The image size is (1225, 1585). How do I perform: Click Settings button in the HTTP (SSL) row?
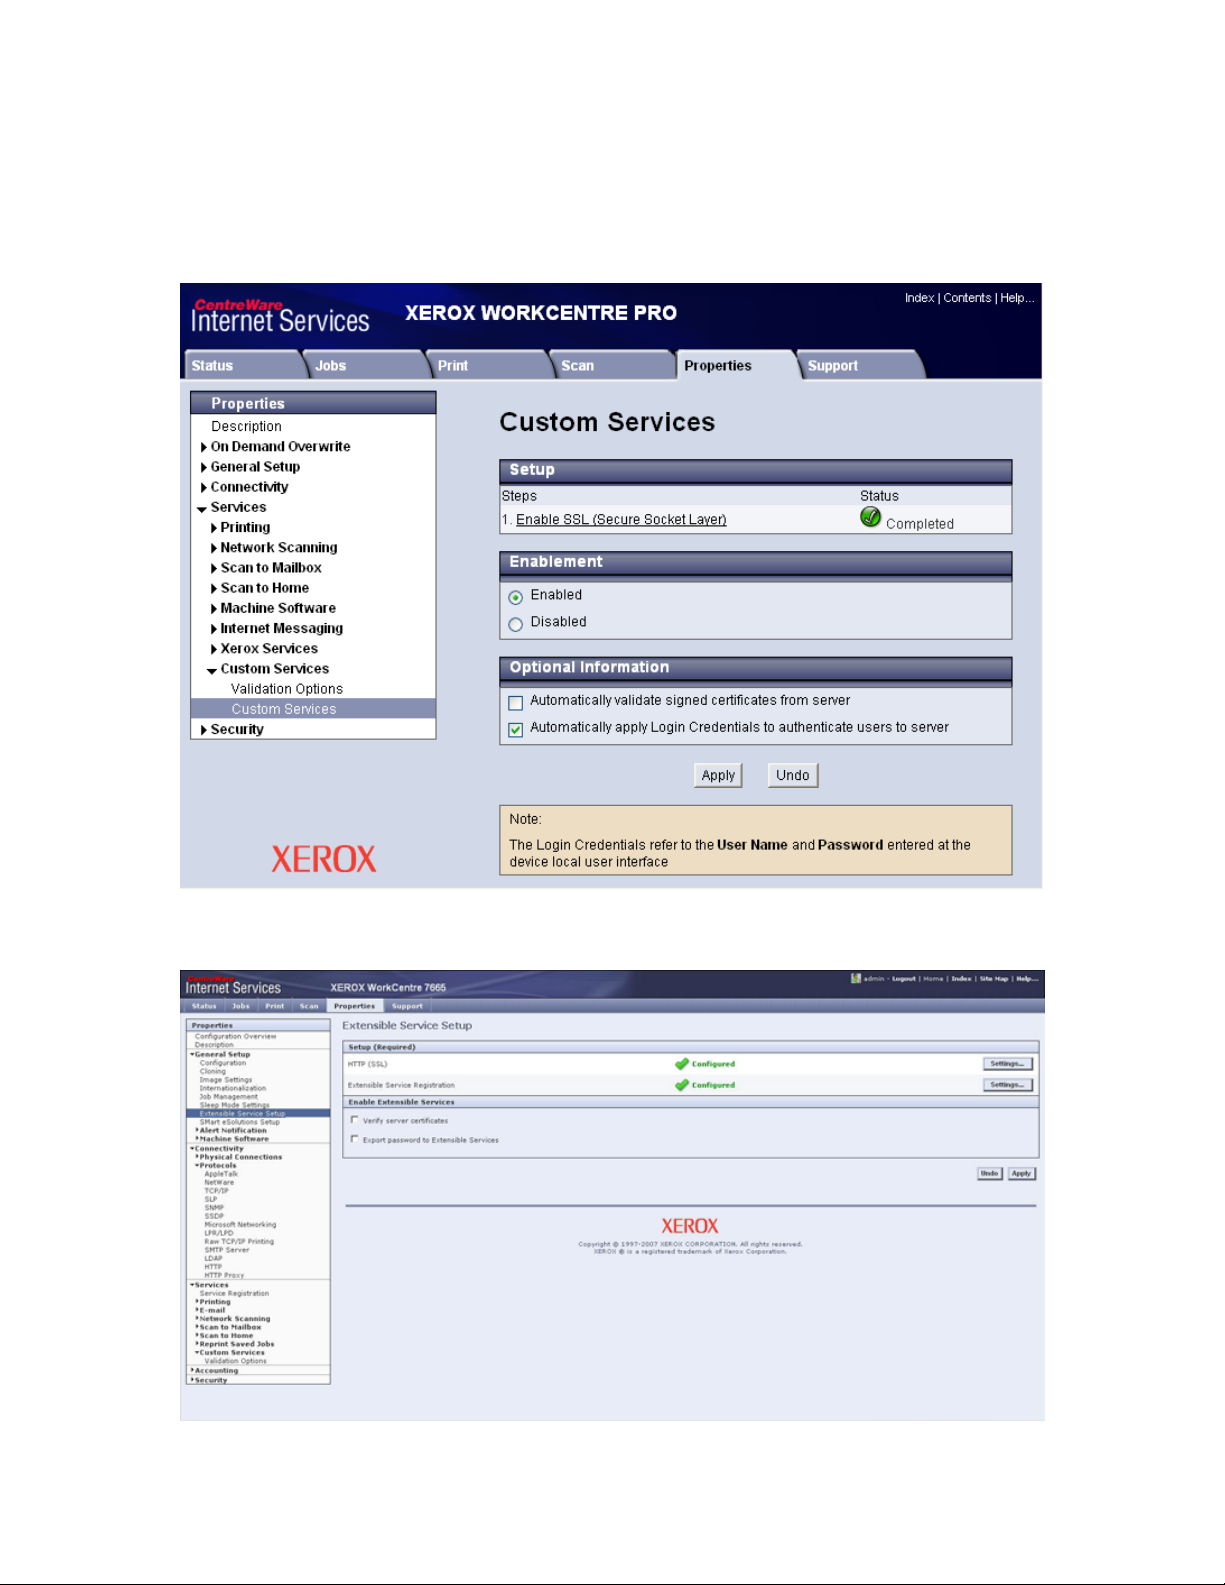click(x=1007, y=1064)
